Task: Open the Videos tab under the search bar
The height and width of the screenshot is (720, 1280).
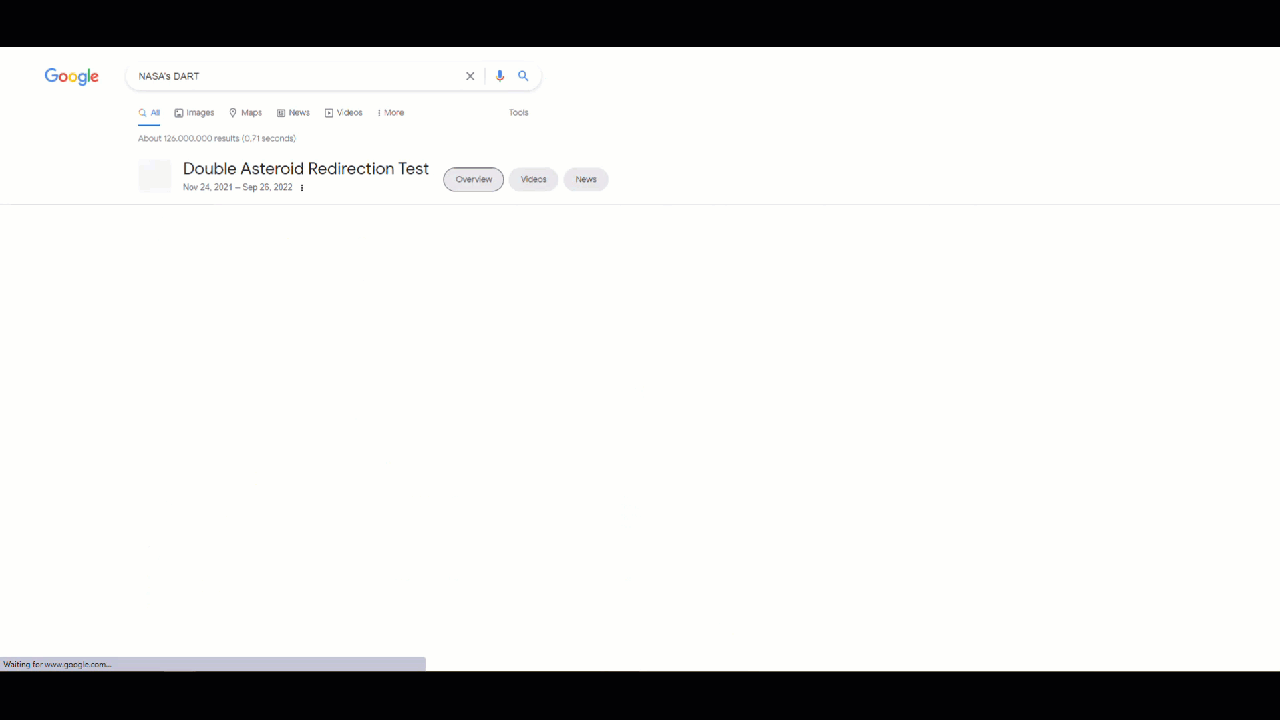Action: (x=343, y=113)
